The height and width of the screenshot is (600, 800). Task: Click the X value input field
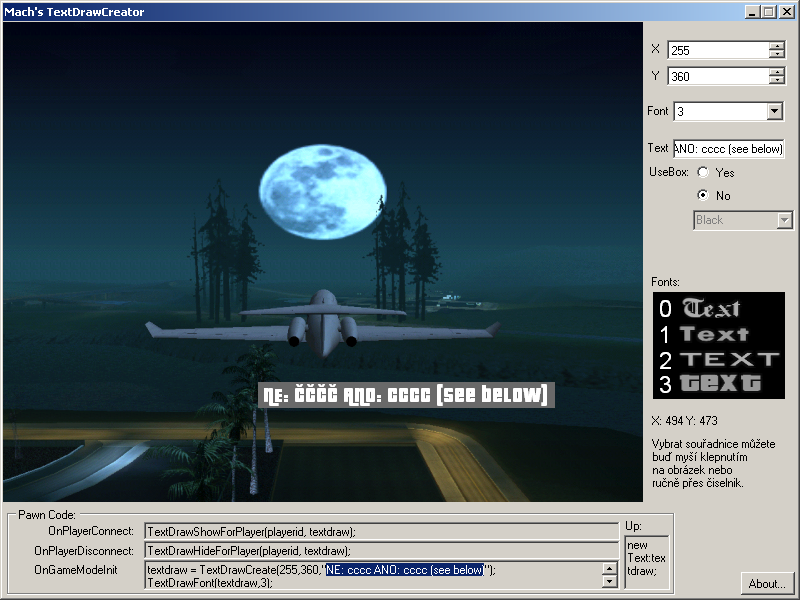click(x=720, y=50)
